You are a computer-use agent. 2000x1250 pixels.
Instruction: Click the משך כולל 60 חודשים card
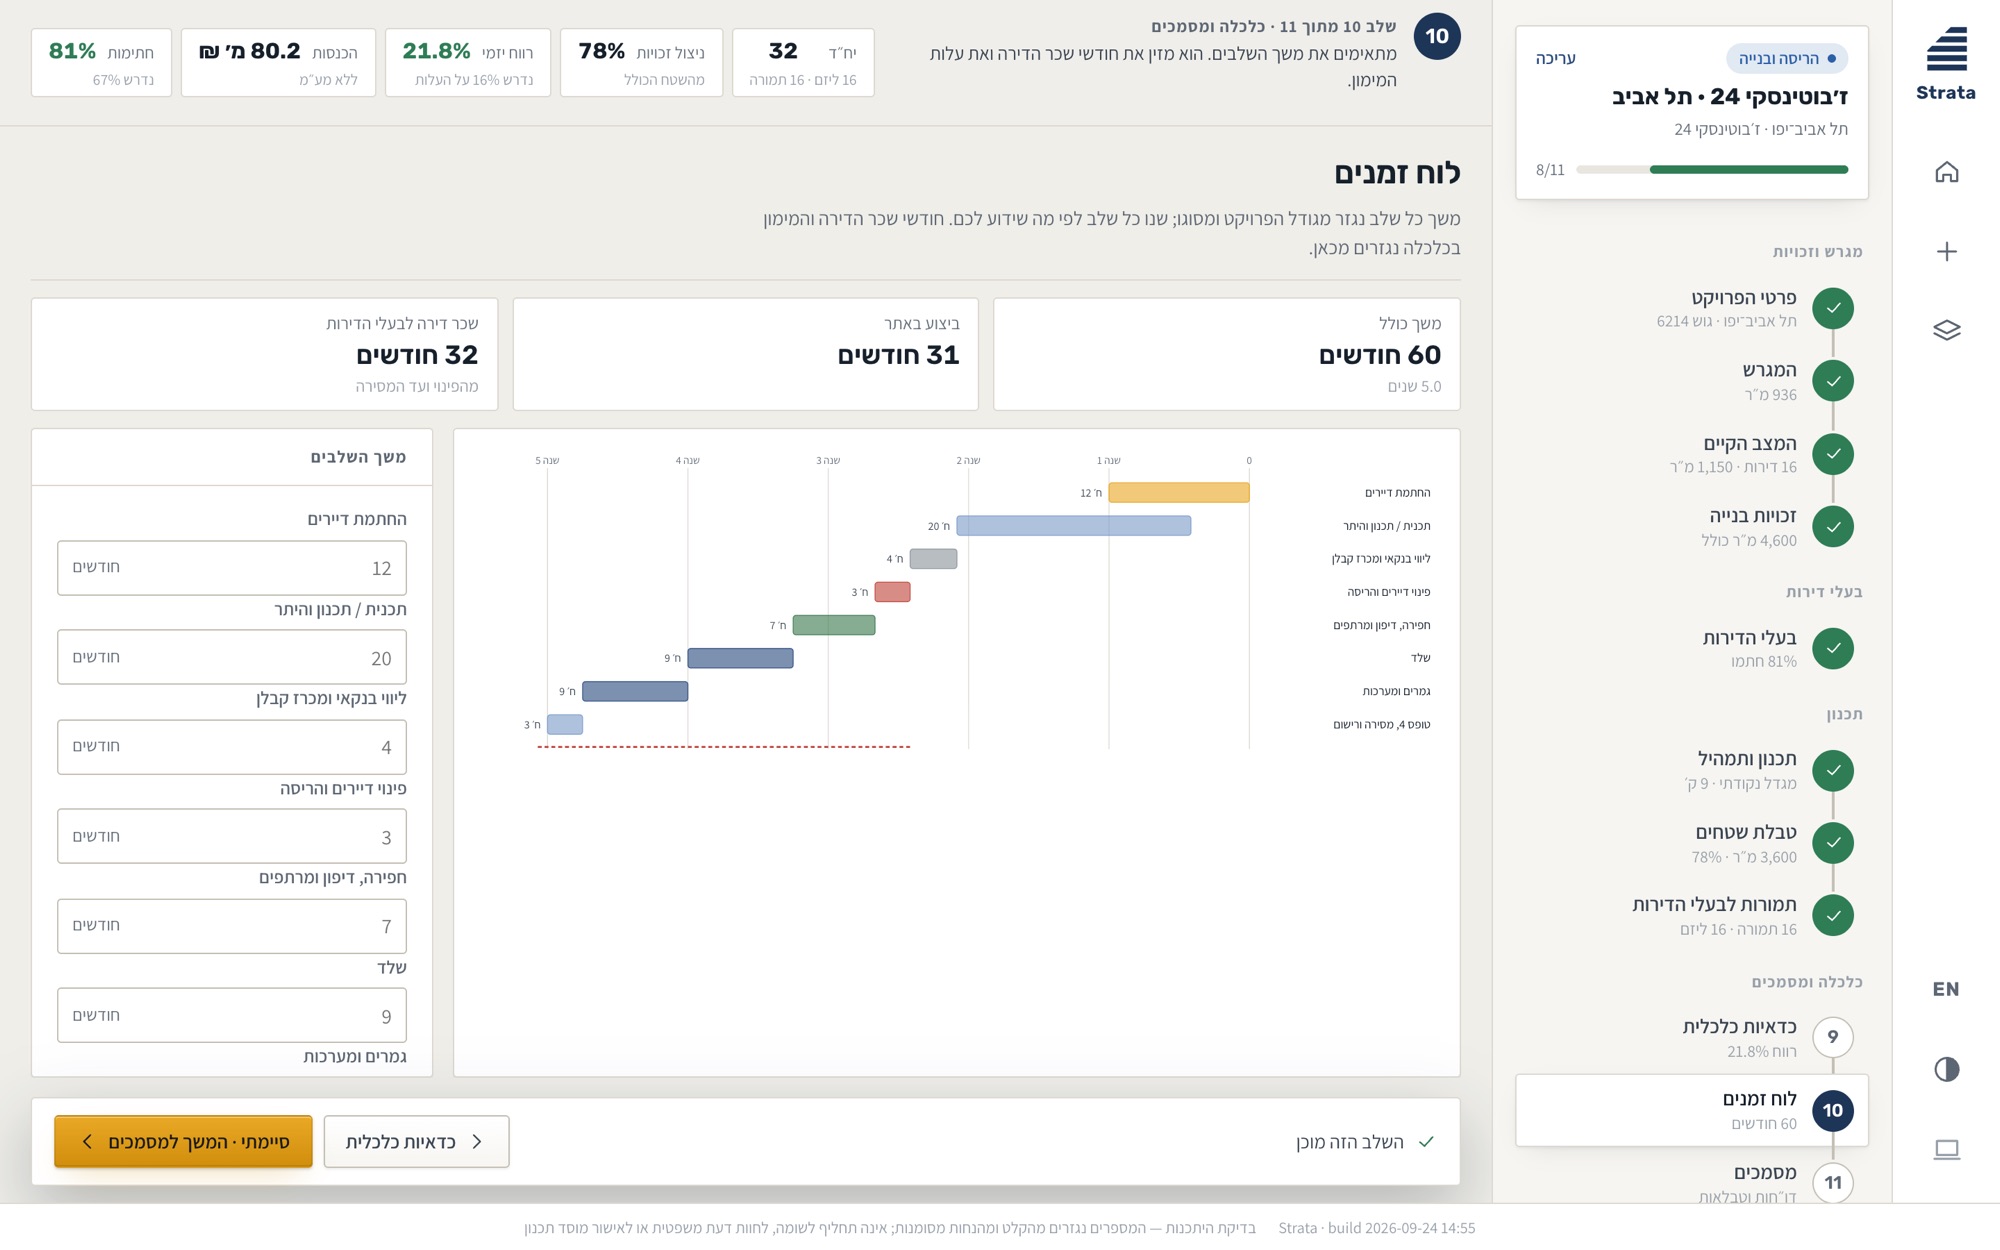pos(1226,354)
